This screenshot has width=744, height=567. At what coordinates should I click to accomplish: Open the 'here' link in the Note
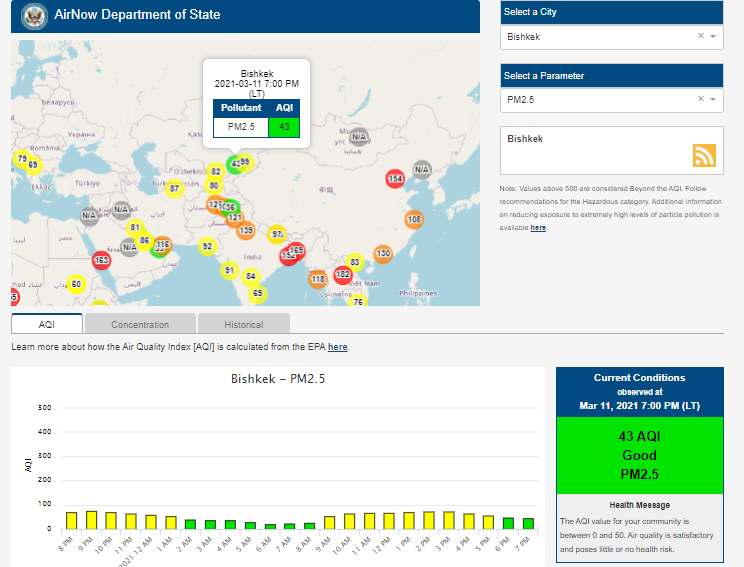(538, 228)
